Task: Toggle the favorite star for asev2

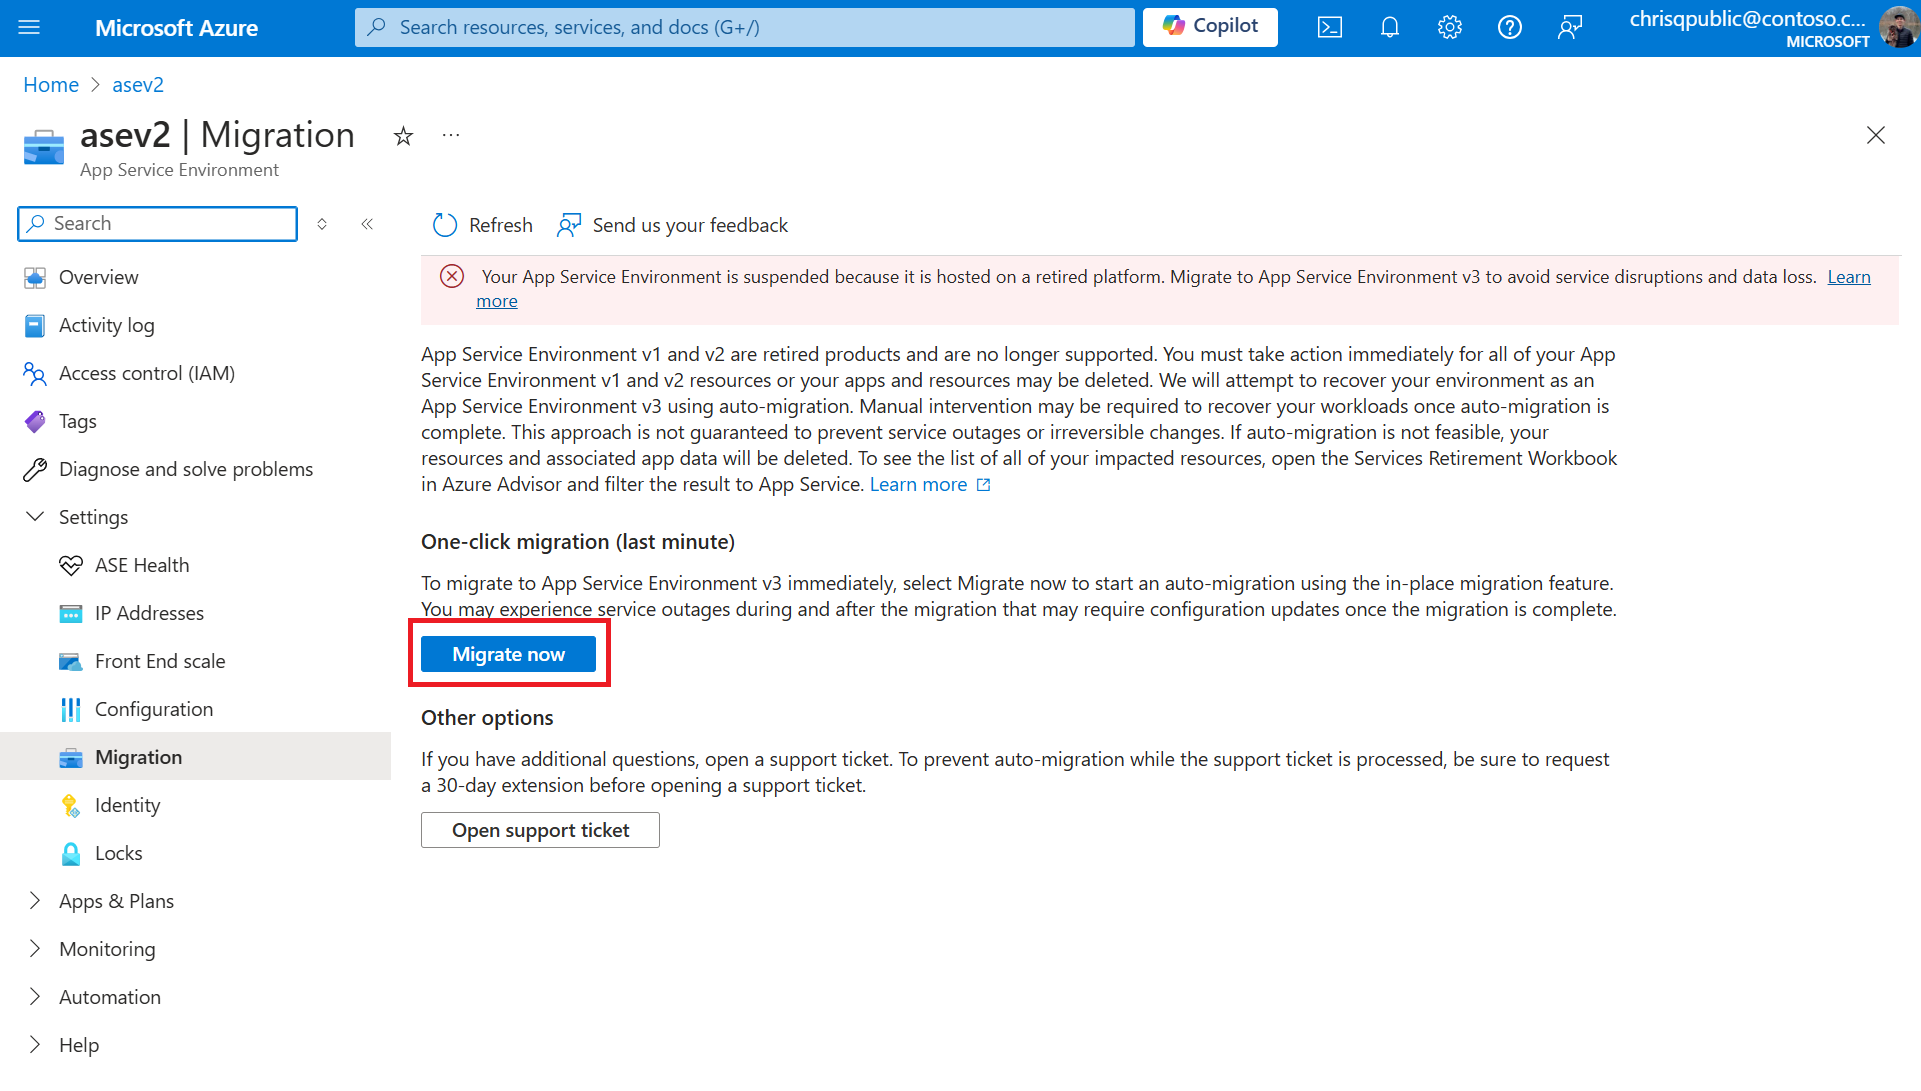Action: pos(404,136)
